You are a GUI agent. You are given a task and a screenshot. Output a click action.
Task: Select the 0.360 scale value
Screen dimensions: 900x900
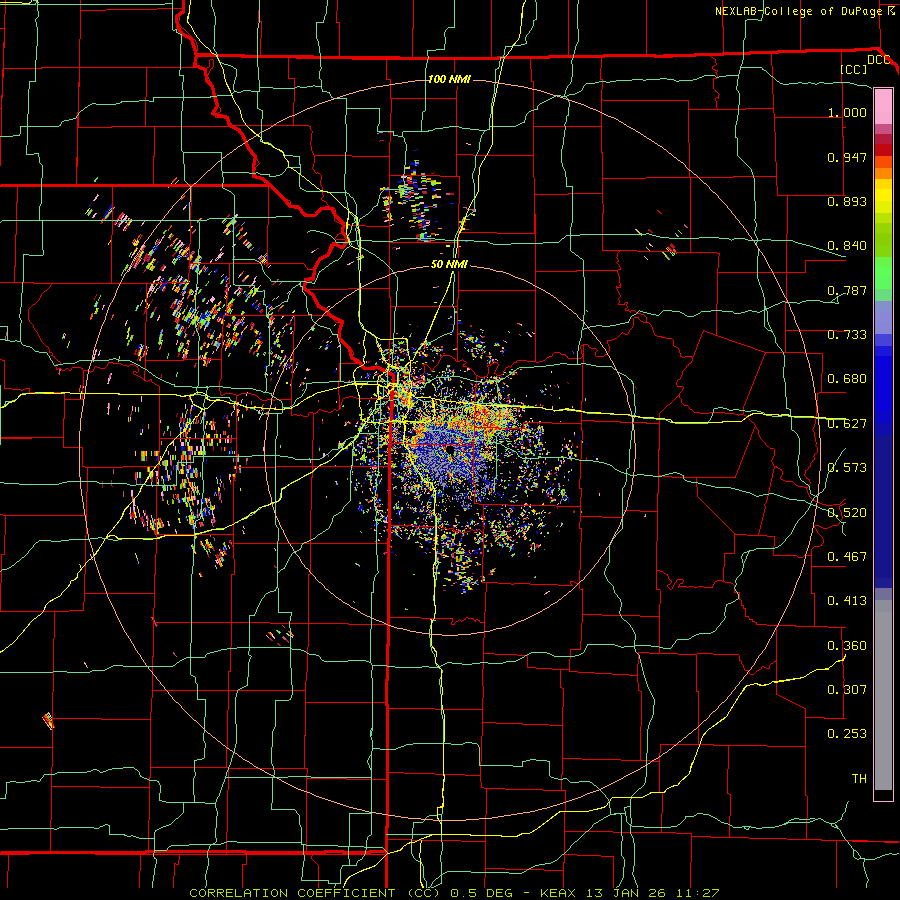point(847,646)
